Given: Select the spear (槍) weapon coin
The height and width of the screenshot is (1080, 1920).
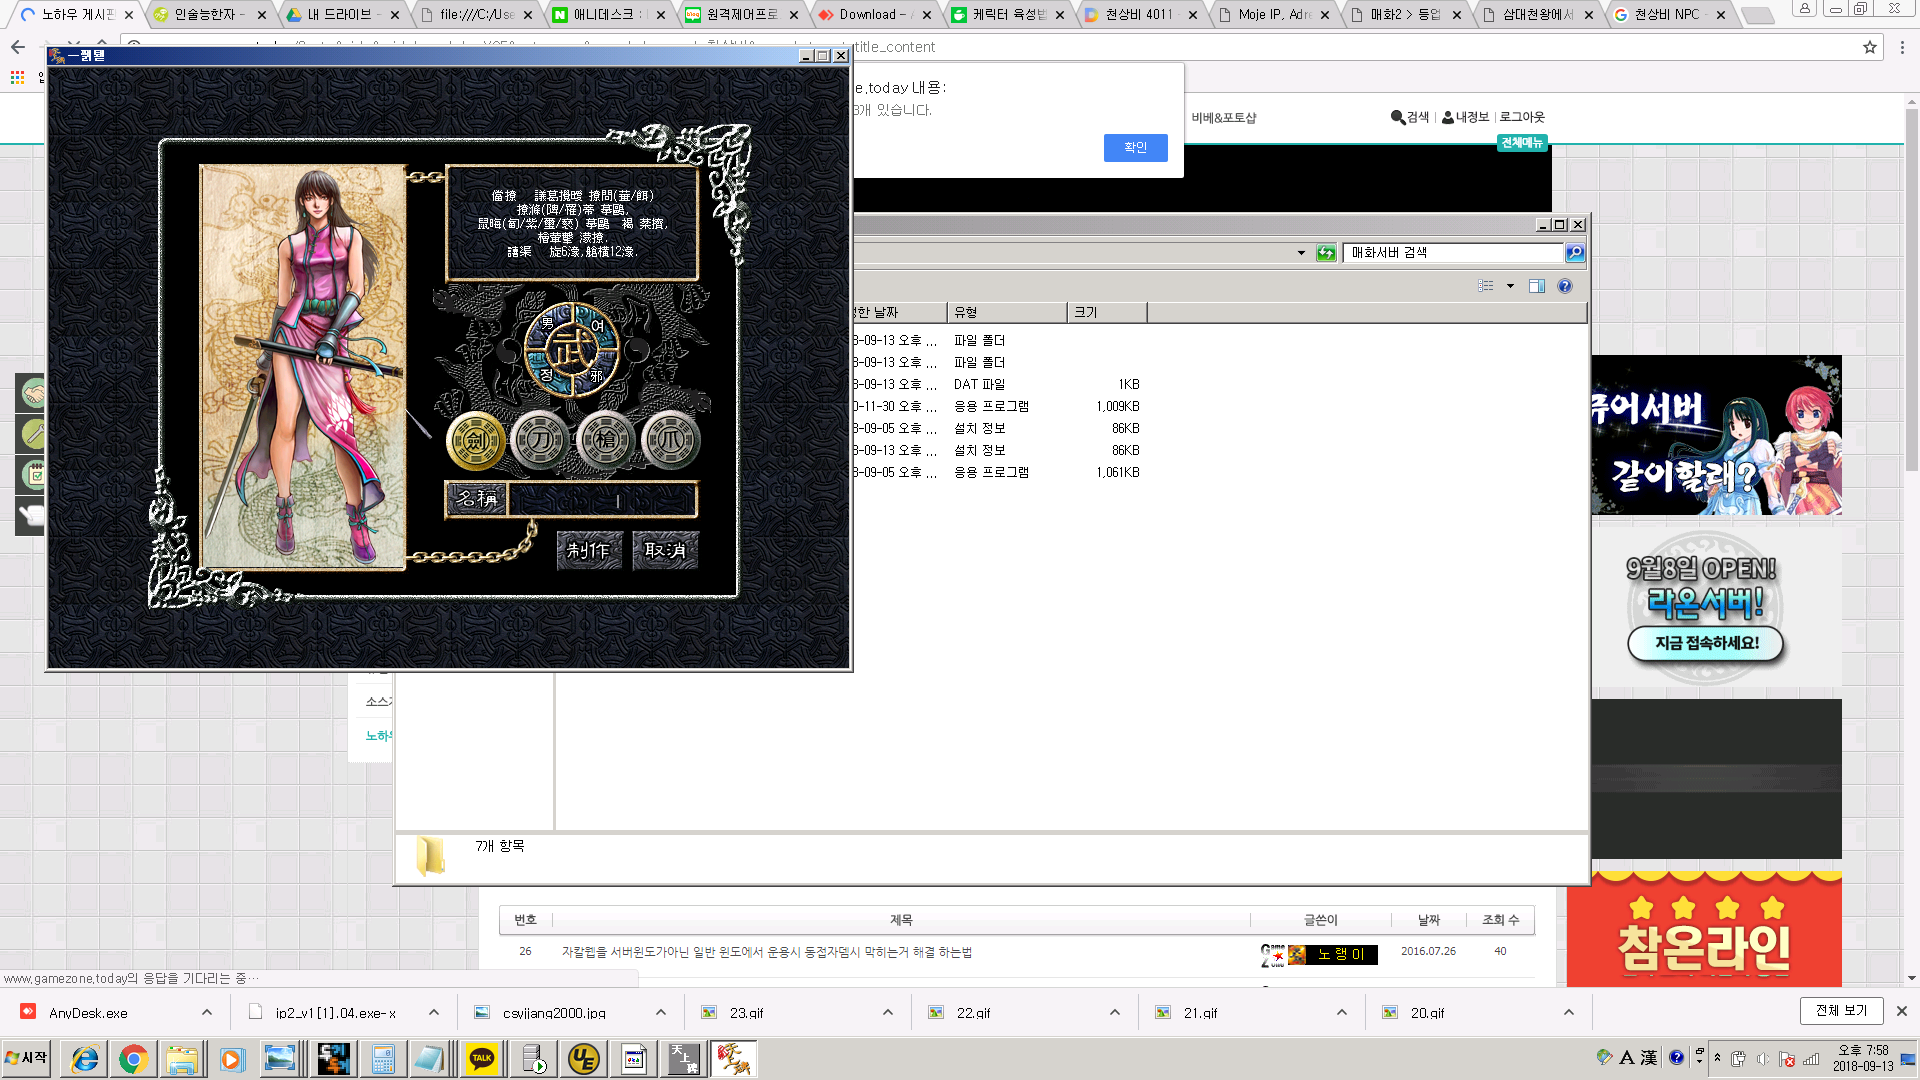Looking at the screenshot, I should tap(605, 440).
